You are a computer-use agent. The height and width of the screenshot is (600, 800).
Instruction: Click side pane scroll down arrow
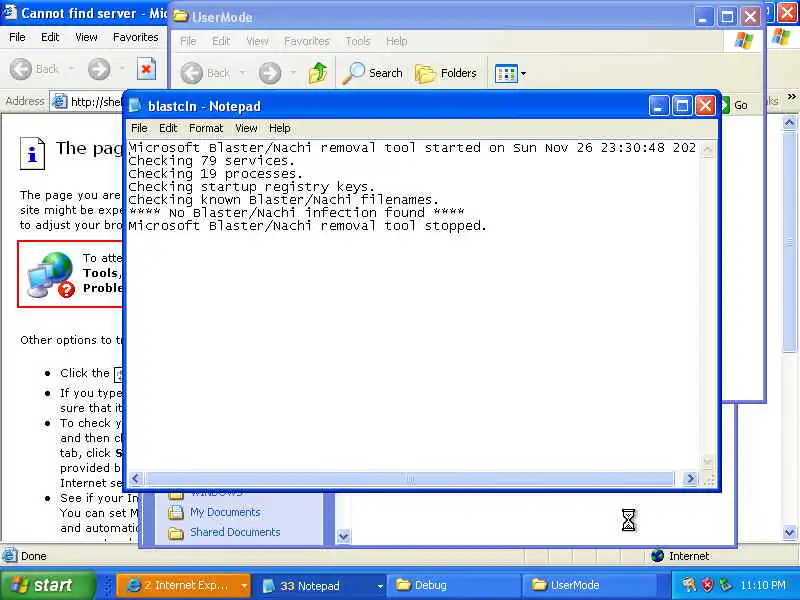pos(343,536)
